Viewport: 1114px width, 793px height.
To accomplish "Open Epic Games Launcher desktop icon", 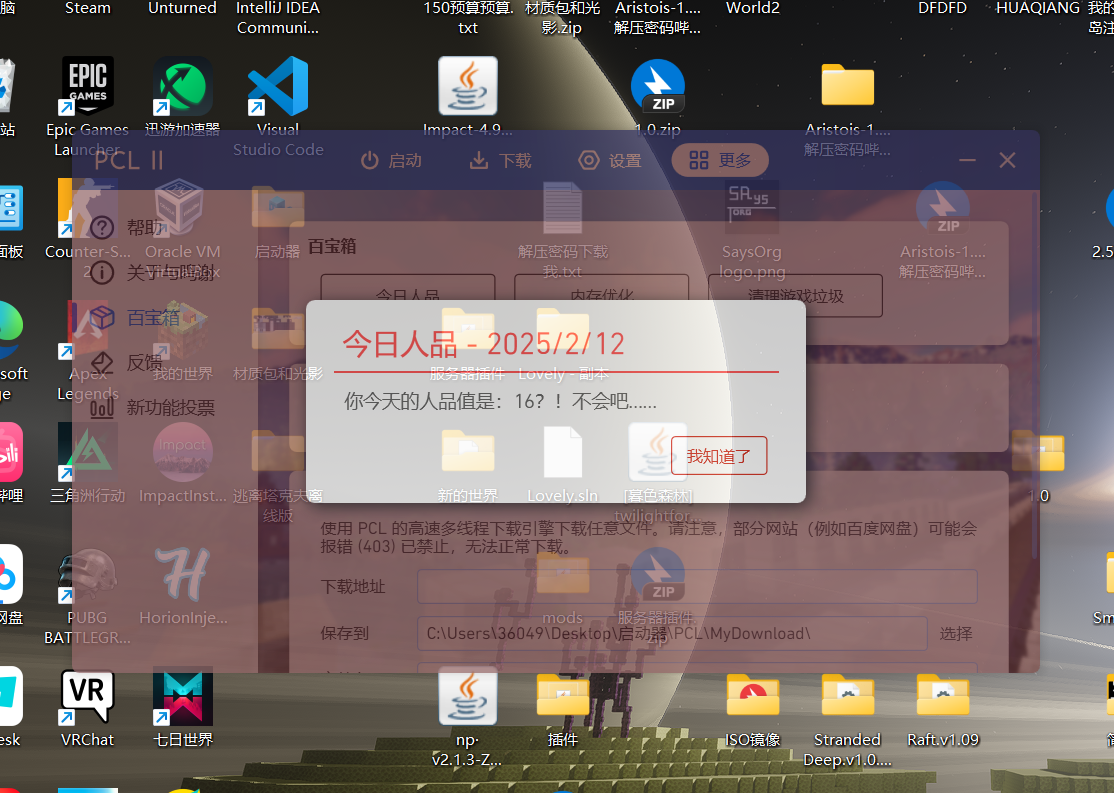I will coord(87,107).
